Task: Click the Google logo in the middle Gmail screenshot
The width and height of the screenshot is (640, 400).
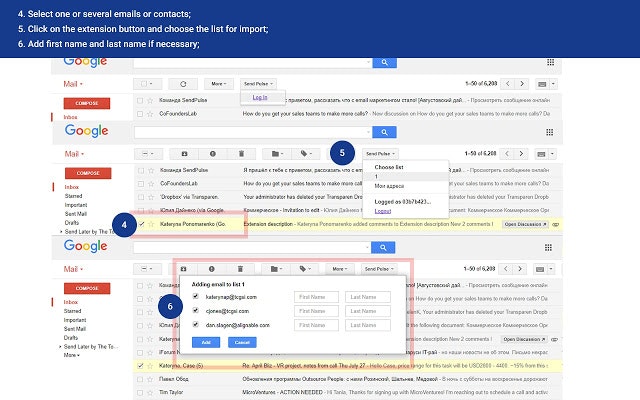Action: (87, 131)
